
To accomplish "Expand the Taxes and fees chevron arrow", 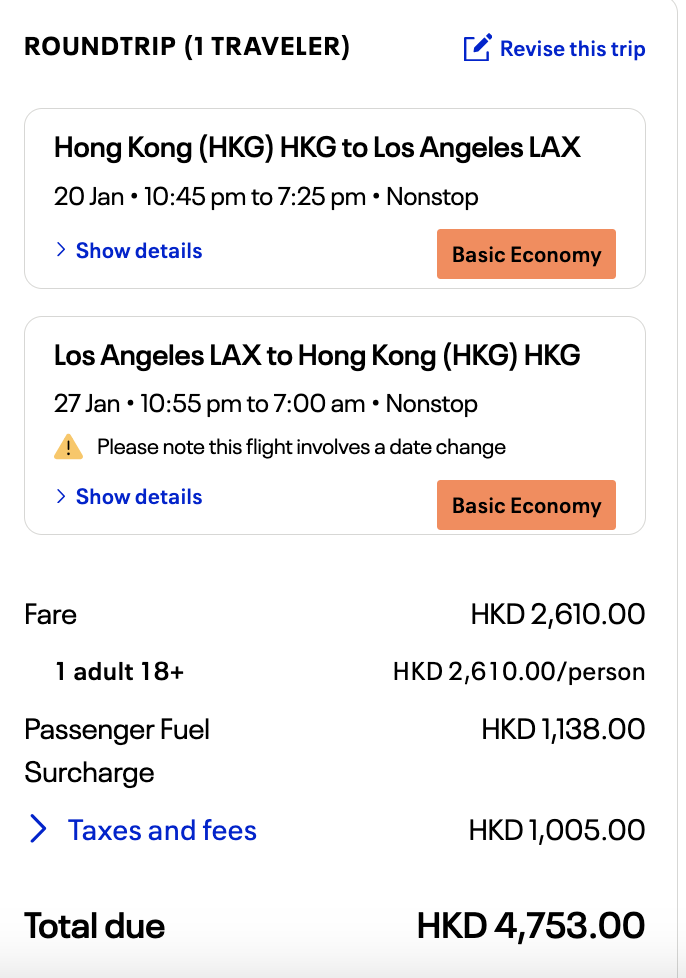I will coord(38,830).
